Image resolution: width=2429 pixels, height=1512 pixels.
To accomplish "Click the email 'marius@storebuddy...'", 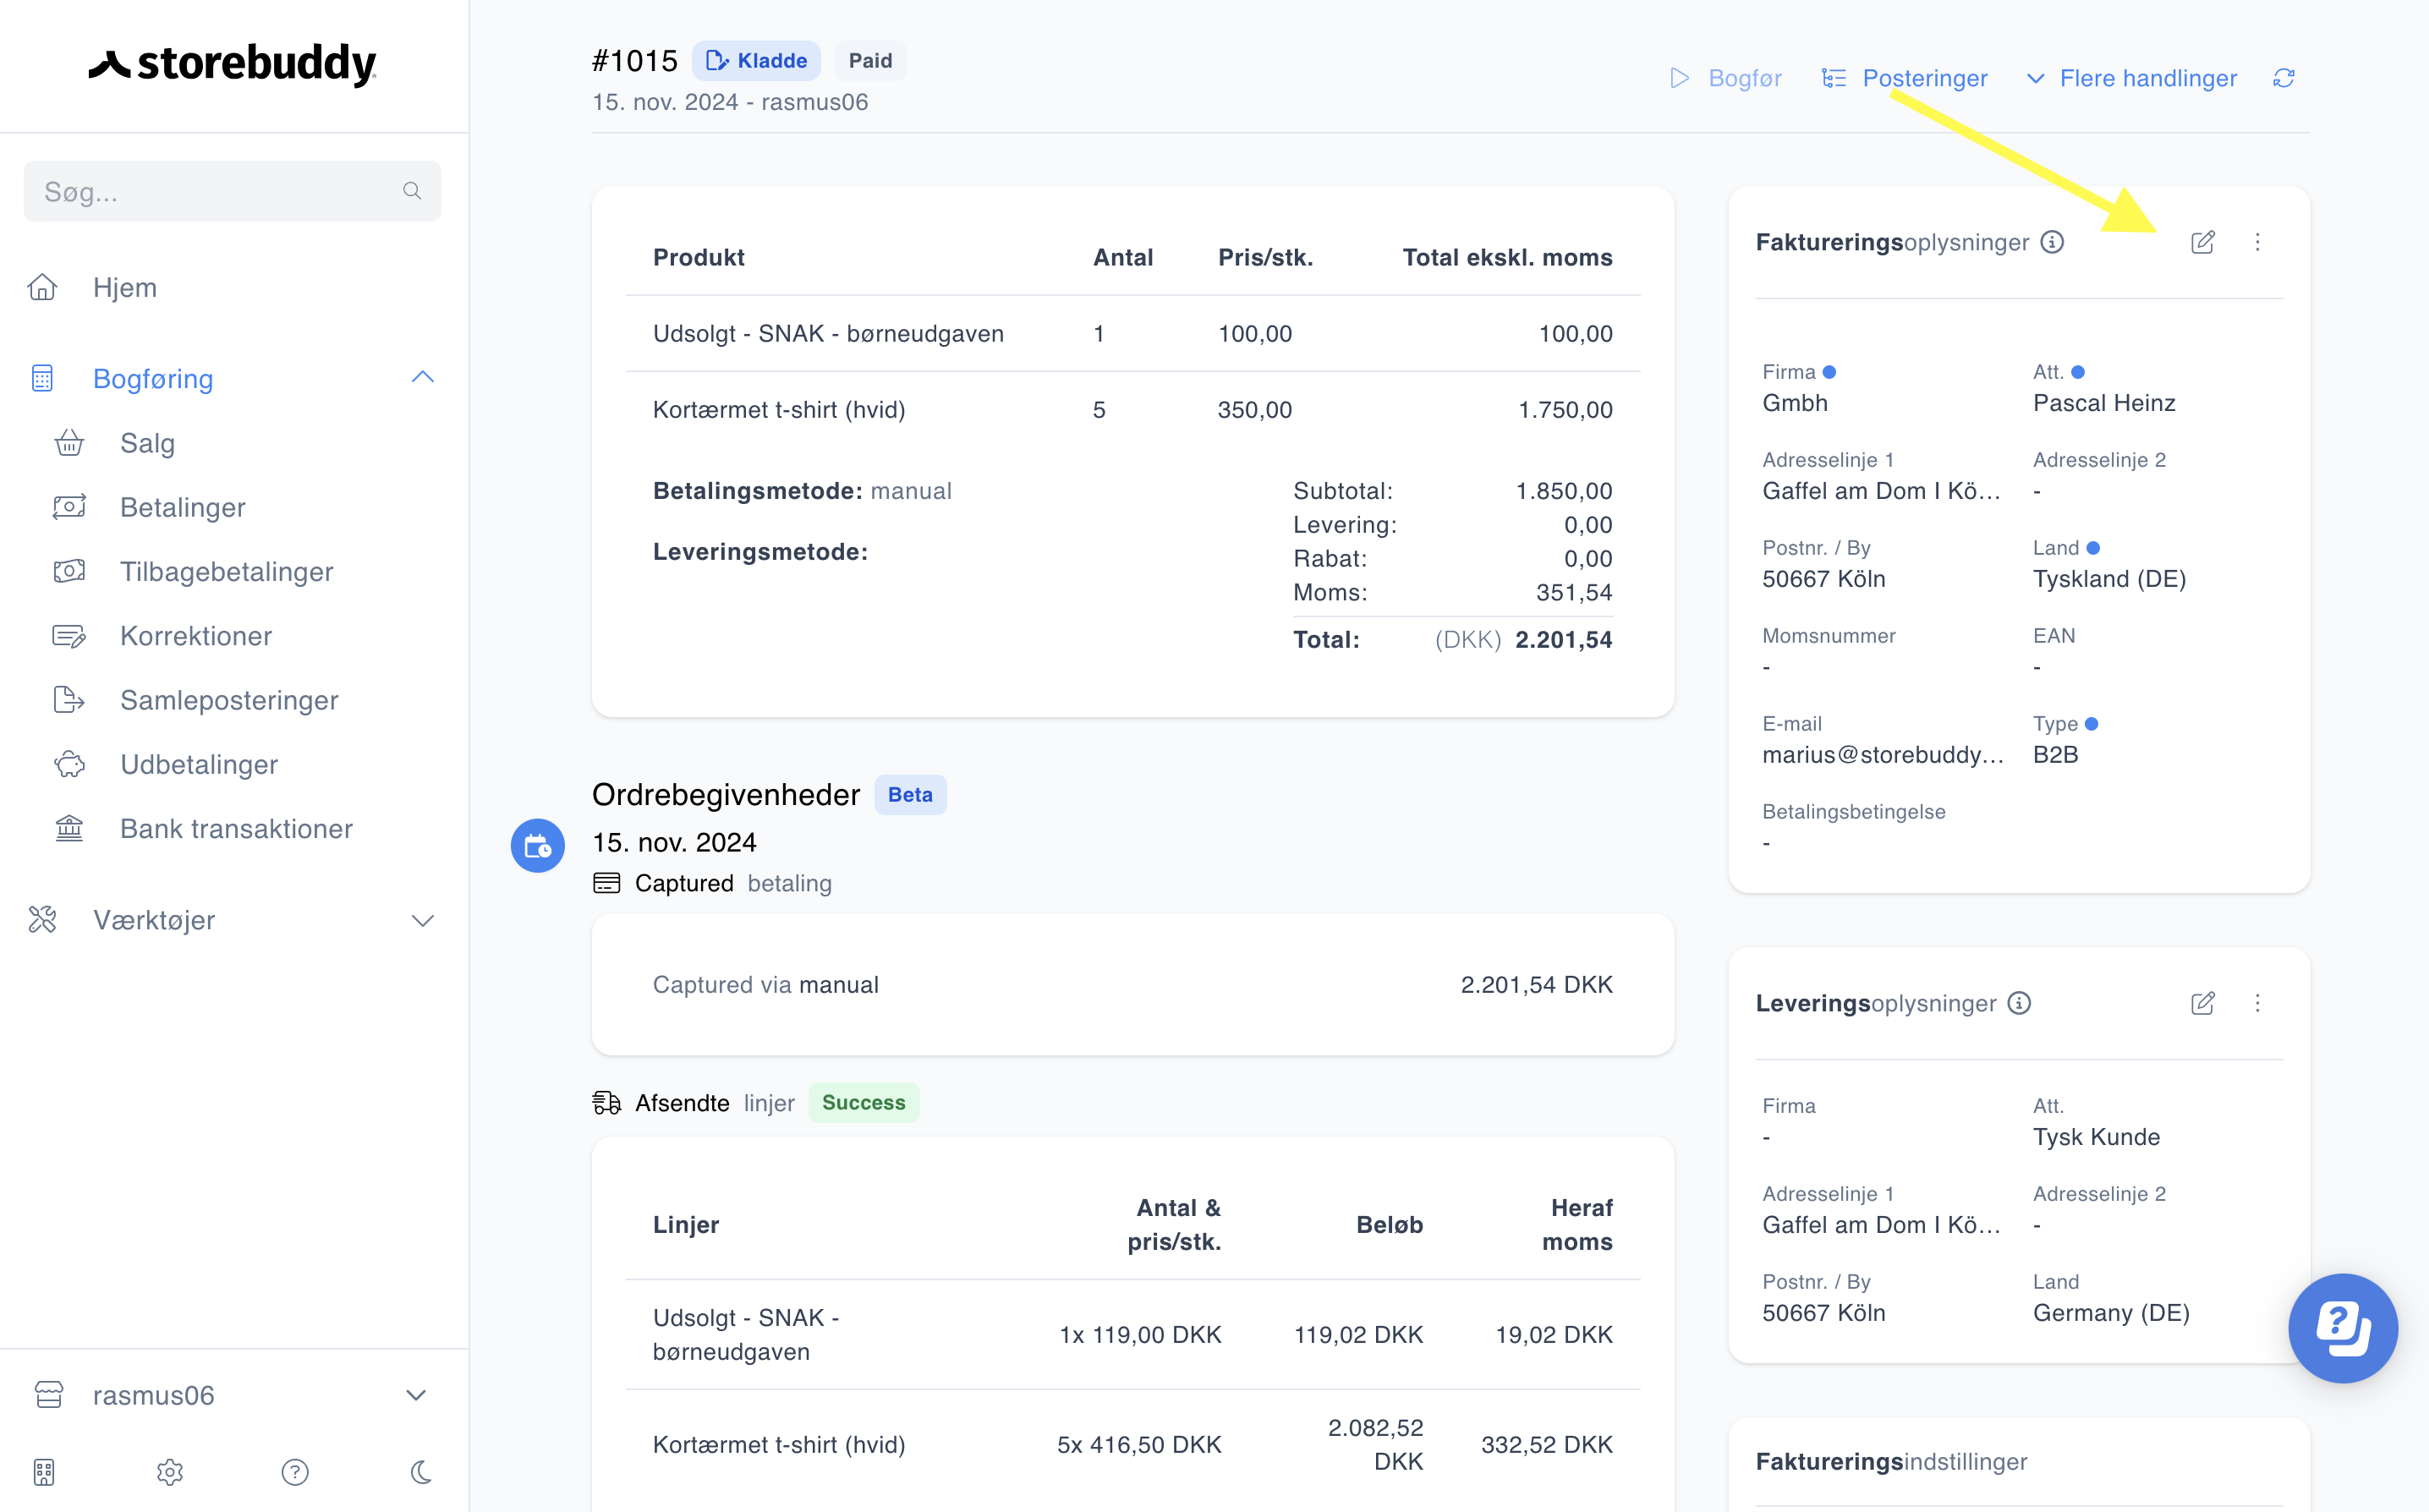I will point(1883,755).
